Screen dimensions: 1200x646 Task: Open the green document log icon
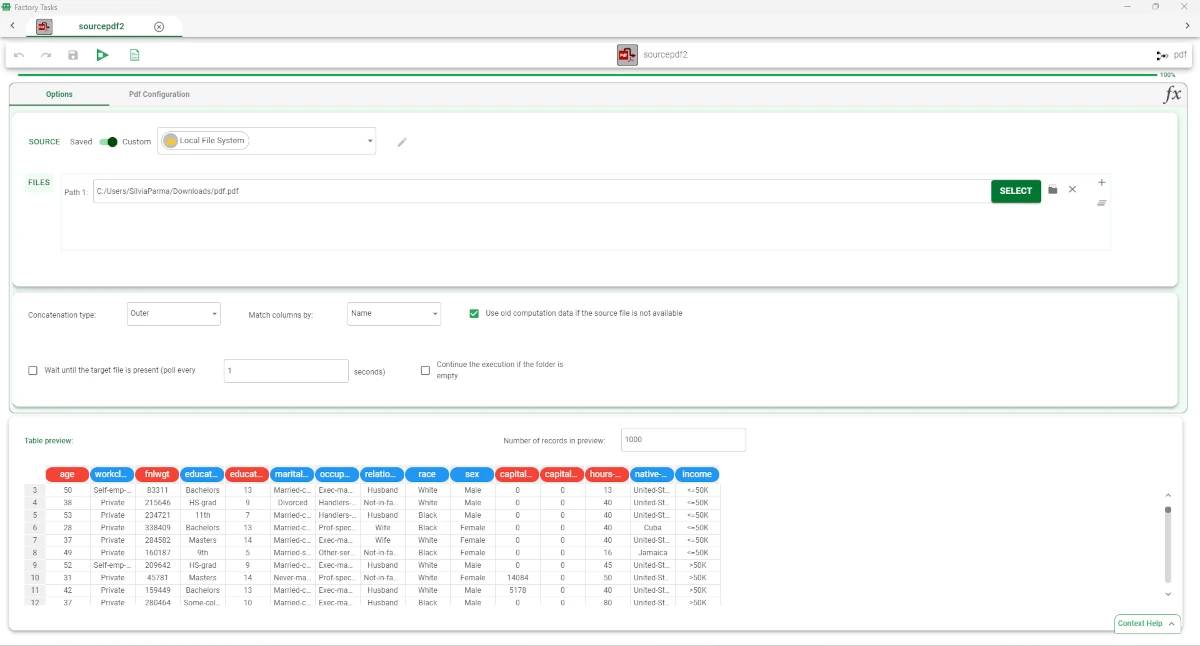[x=134, y=55]
